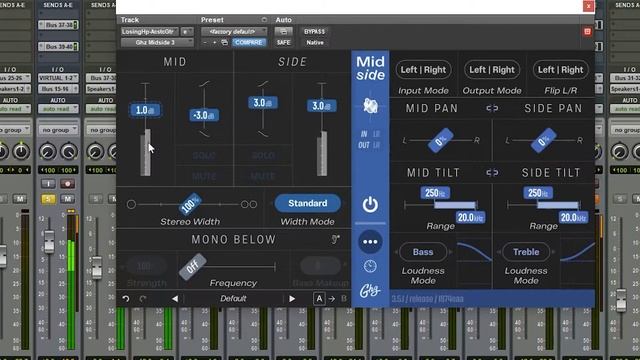
Task: Click the Mid Pan 0% handle
Action: [x=440, y=141]
